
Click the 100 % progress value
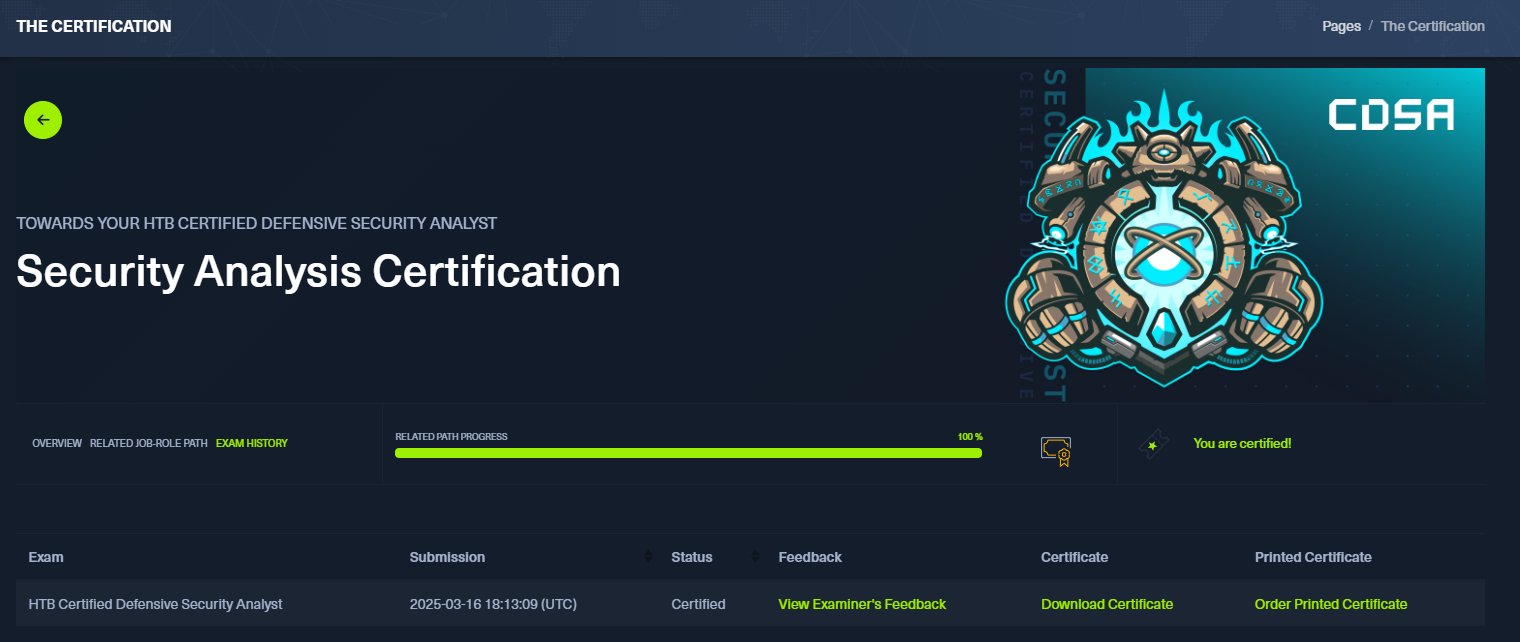(x=970, y=437)
